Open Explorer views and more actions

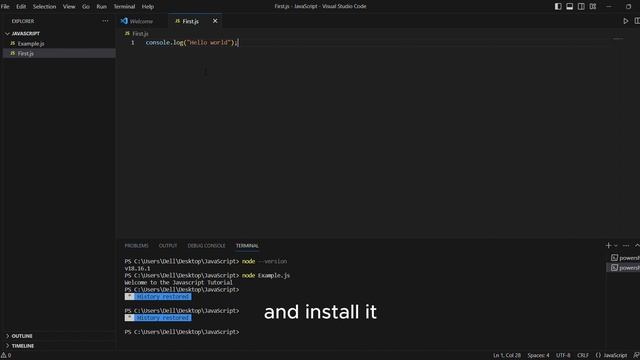coord(105,21)
